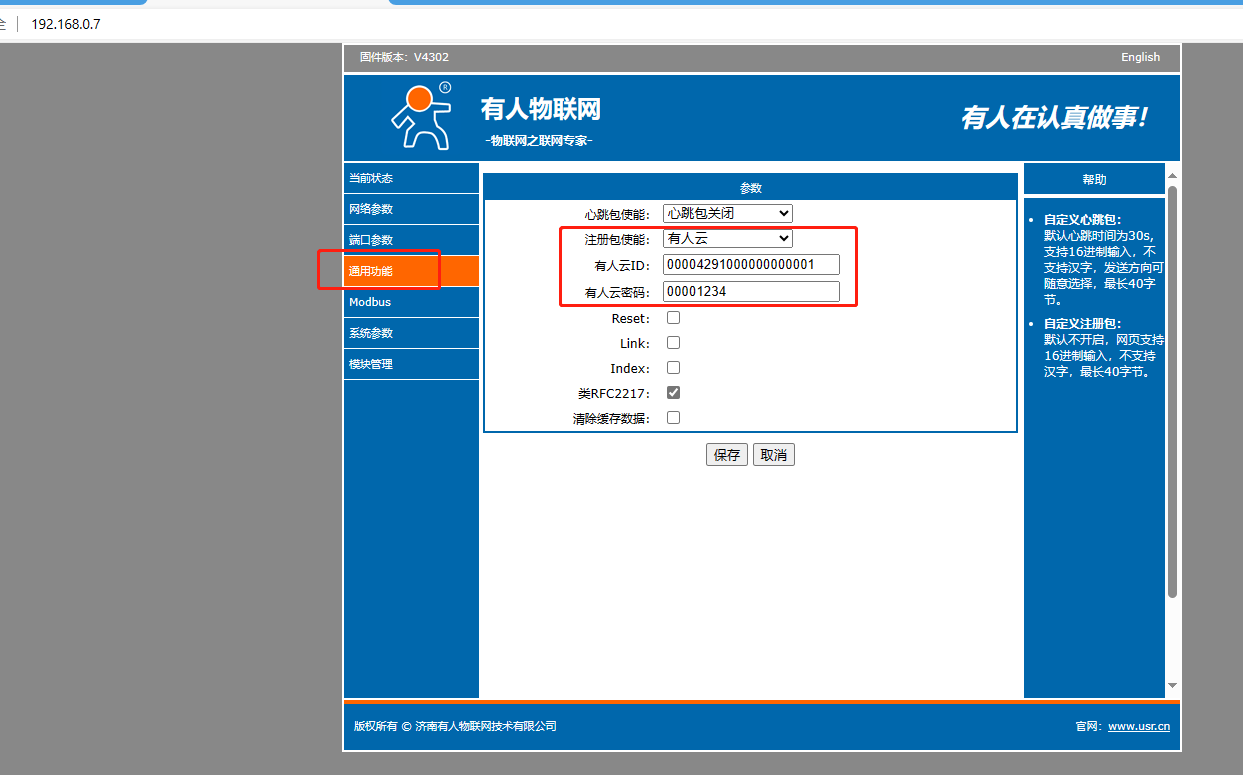The height and width of the screenshot is (775, 1243).
Task: Uncheck the 类RFC2217 checkbox
Action: click(674, 393)
